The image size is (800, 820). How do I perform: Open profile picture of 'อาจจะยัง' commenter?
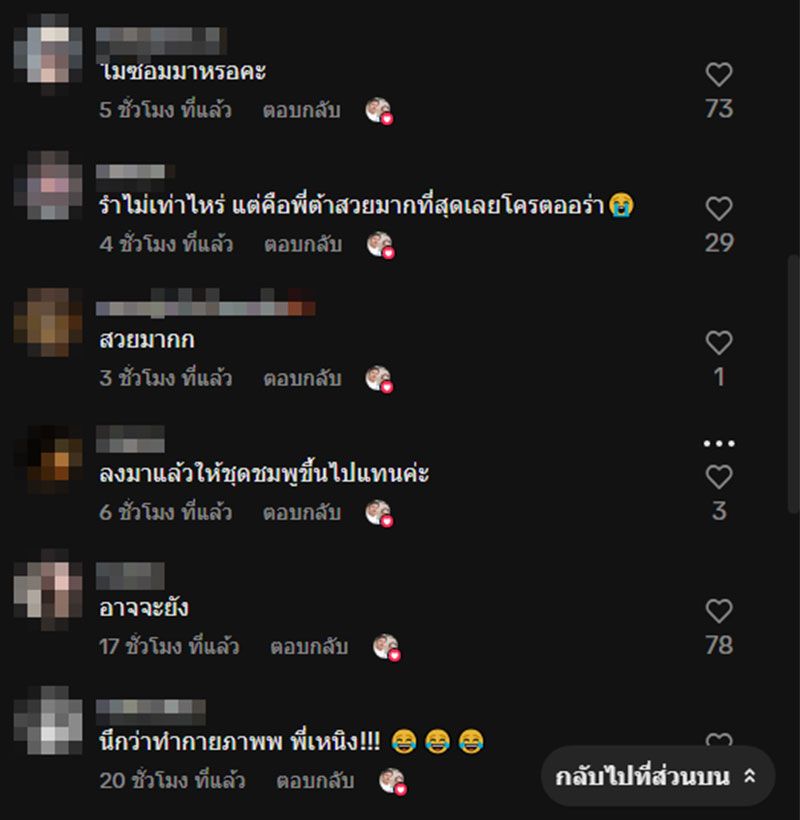click(x=48, y=590)
